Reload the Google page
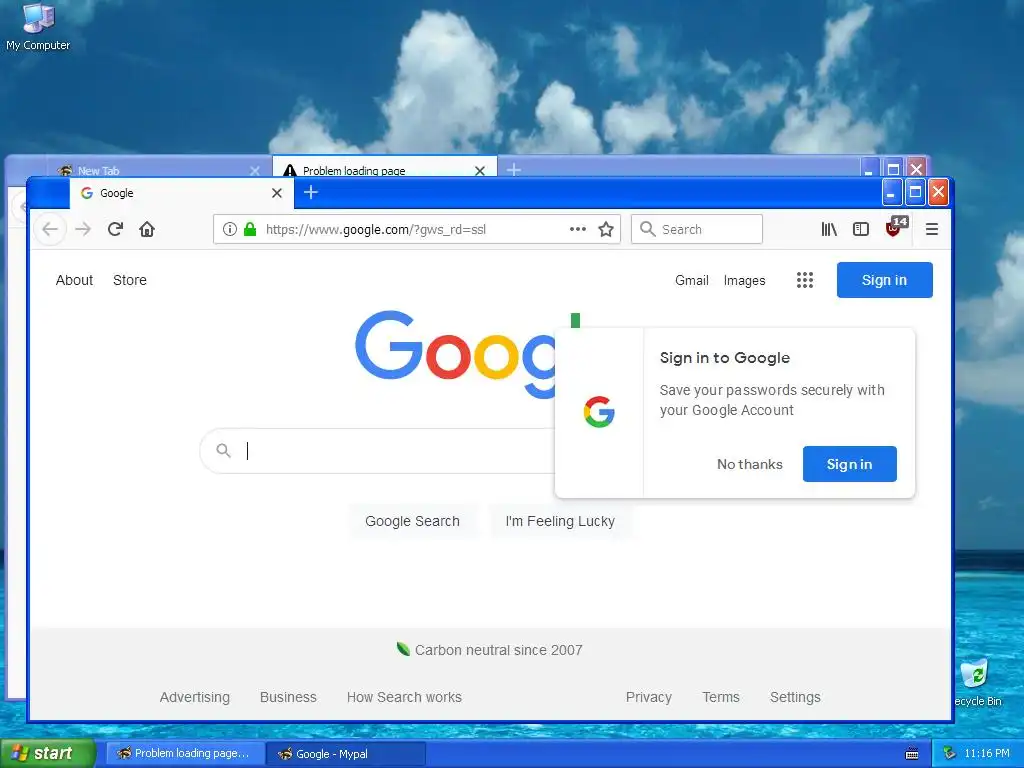1024x768 pixels. click(115, 229)
